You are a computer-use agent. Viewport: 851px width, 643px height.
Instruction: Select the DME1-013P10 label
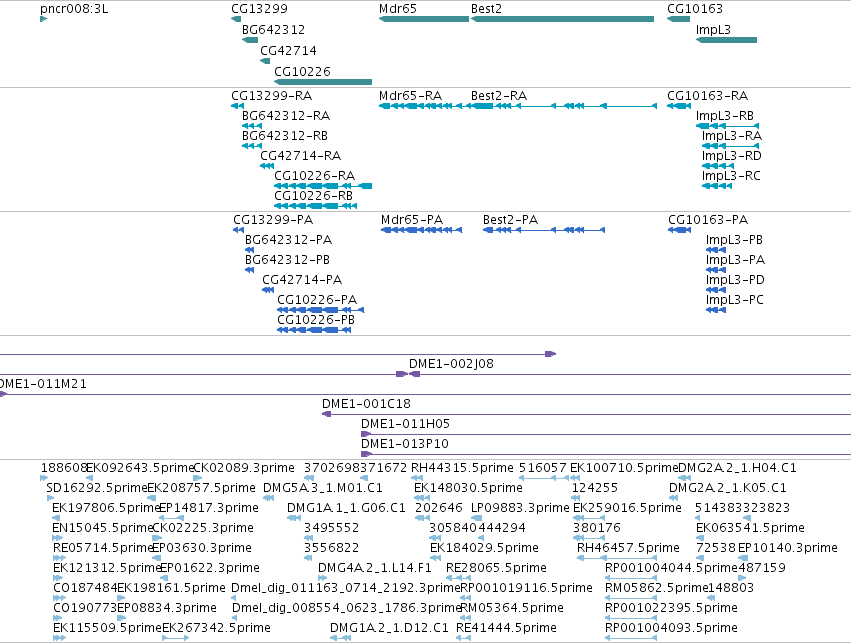pos(405,444)
